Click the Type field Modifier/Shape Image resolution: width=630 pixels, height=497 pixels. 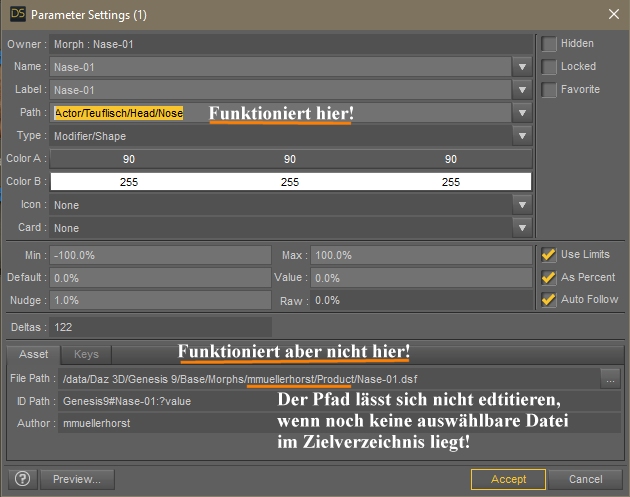tap(280, 136)
